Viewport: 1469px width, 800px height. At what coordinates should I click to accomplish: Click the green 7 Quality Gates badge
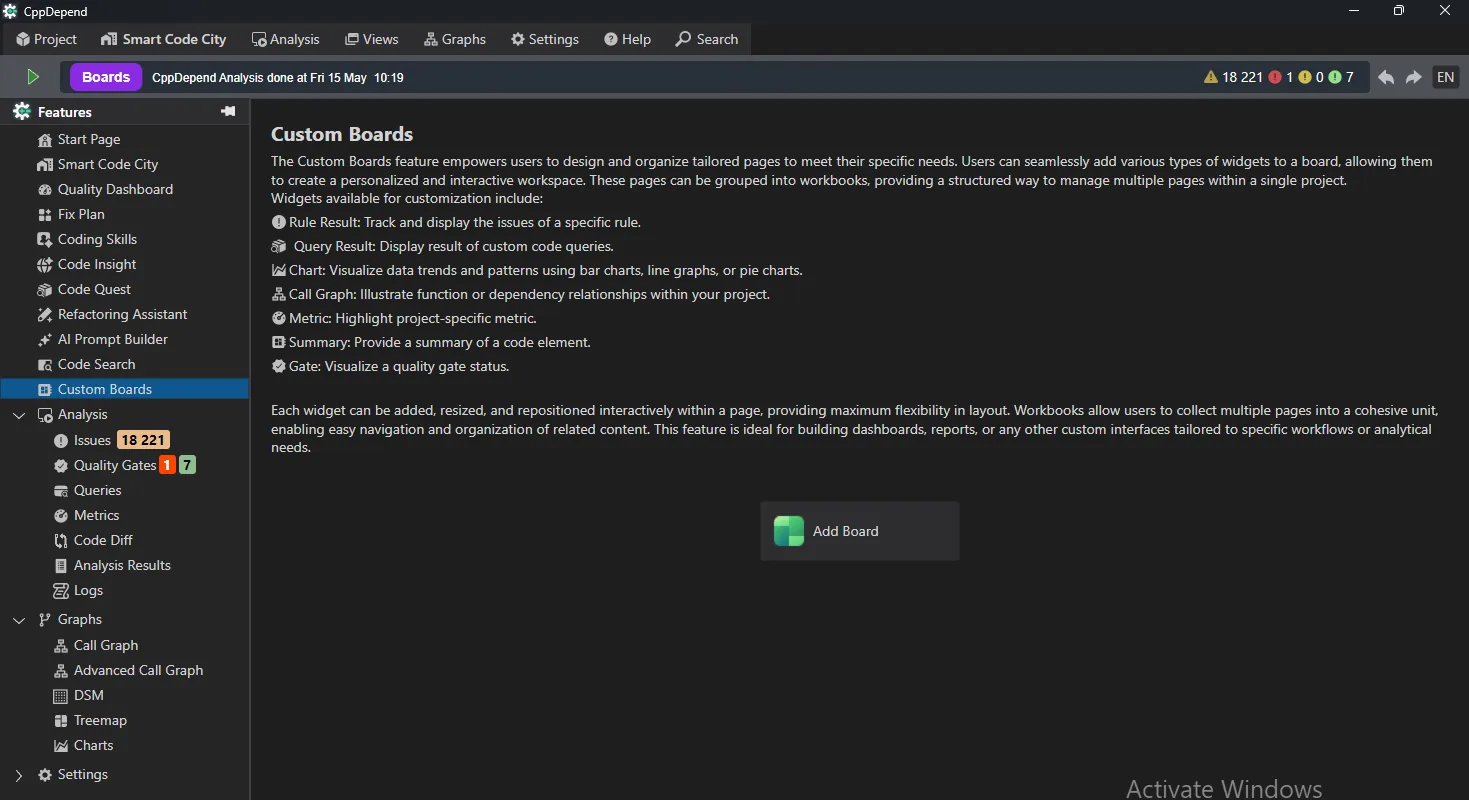(x=187, y=465)
